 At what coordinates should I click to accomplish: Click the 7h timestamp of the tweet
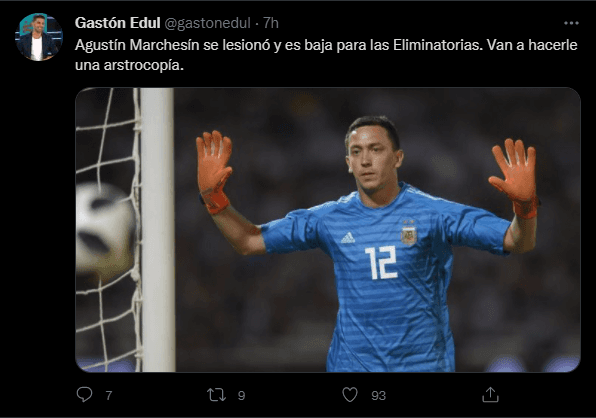pyautogui.click(x=271, y=23)
